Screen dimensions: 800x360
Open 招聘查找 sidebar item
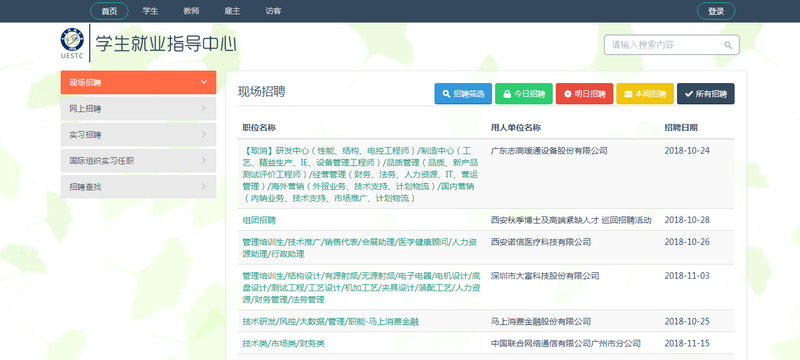138,187
